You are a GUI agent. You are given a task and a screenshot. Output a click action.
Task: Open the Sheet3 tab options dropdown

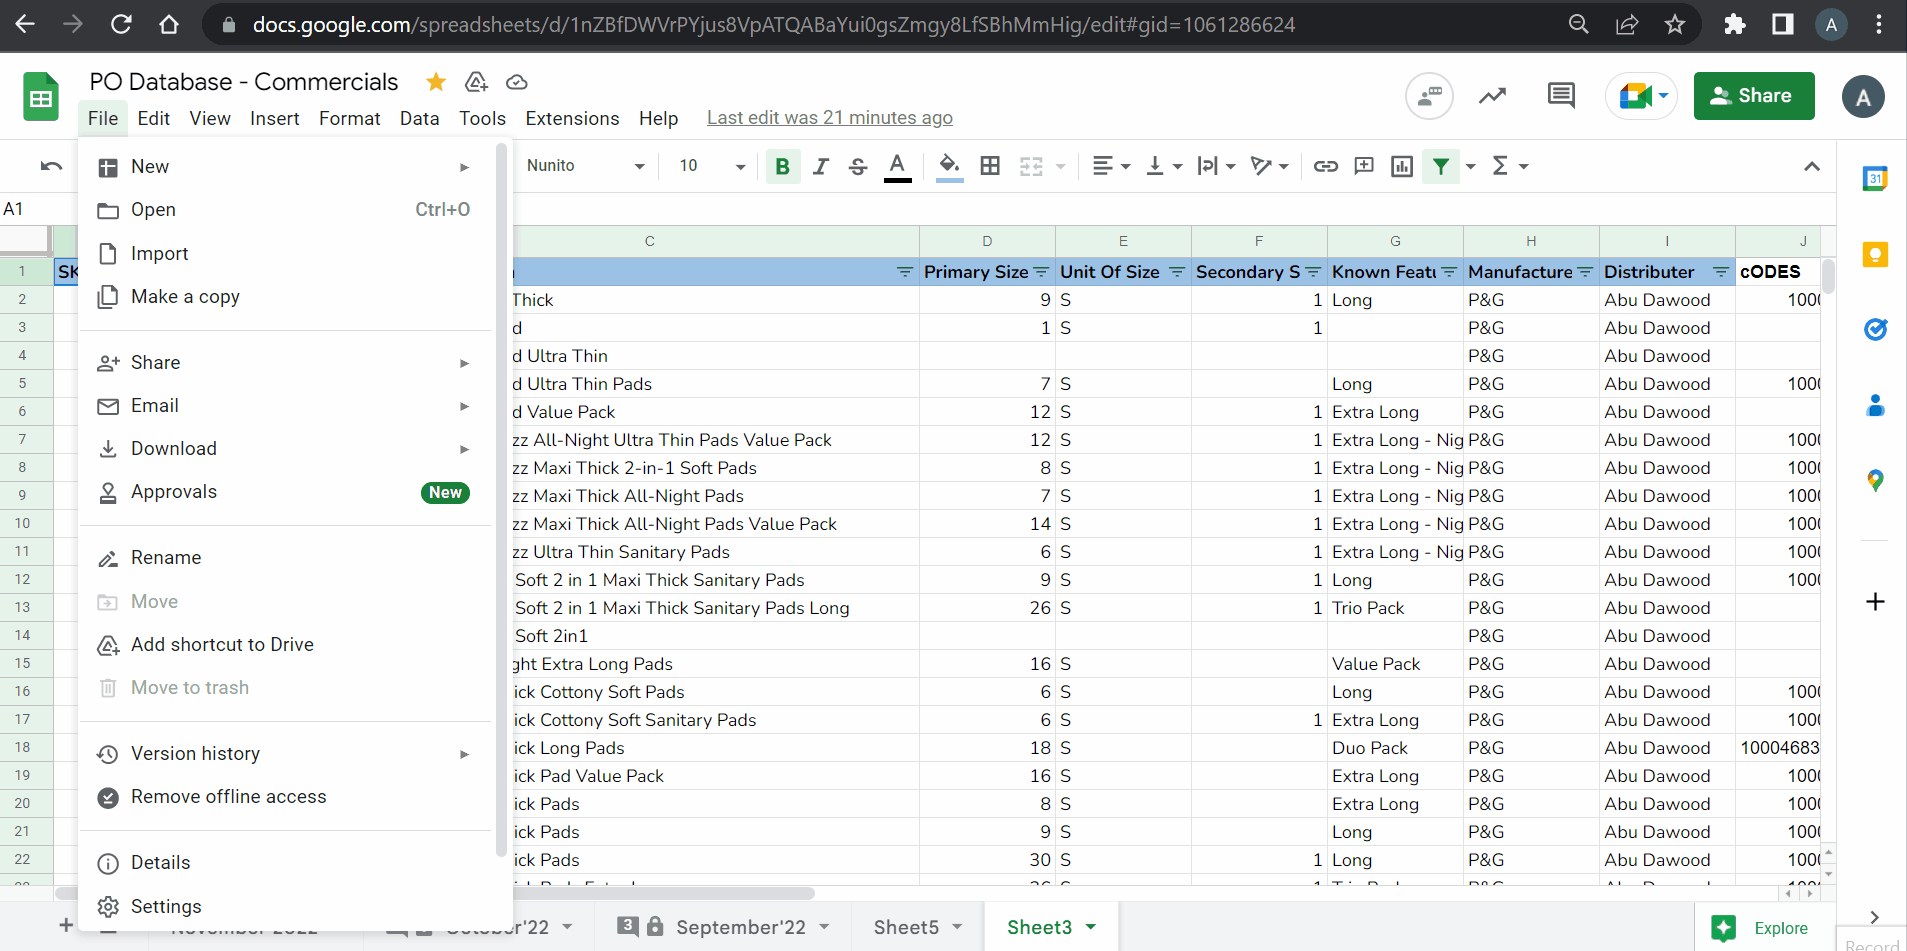(1090, 927)
